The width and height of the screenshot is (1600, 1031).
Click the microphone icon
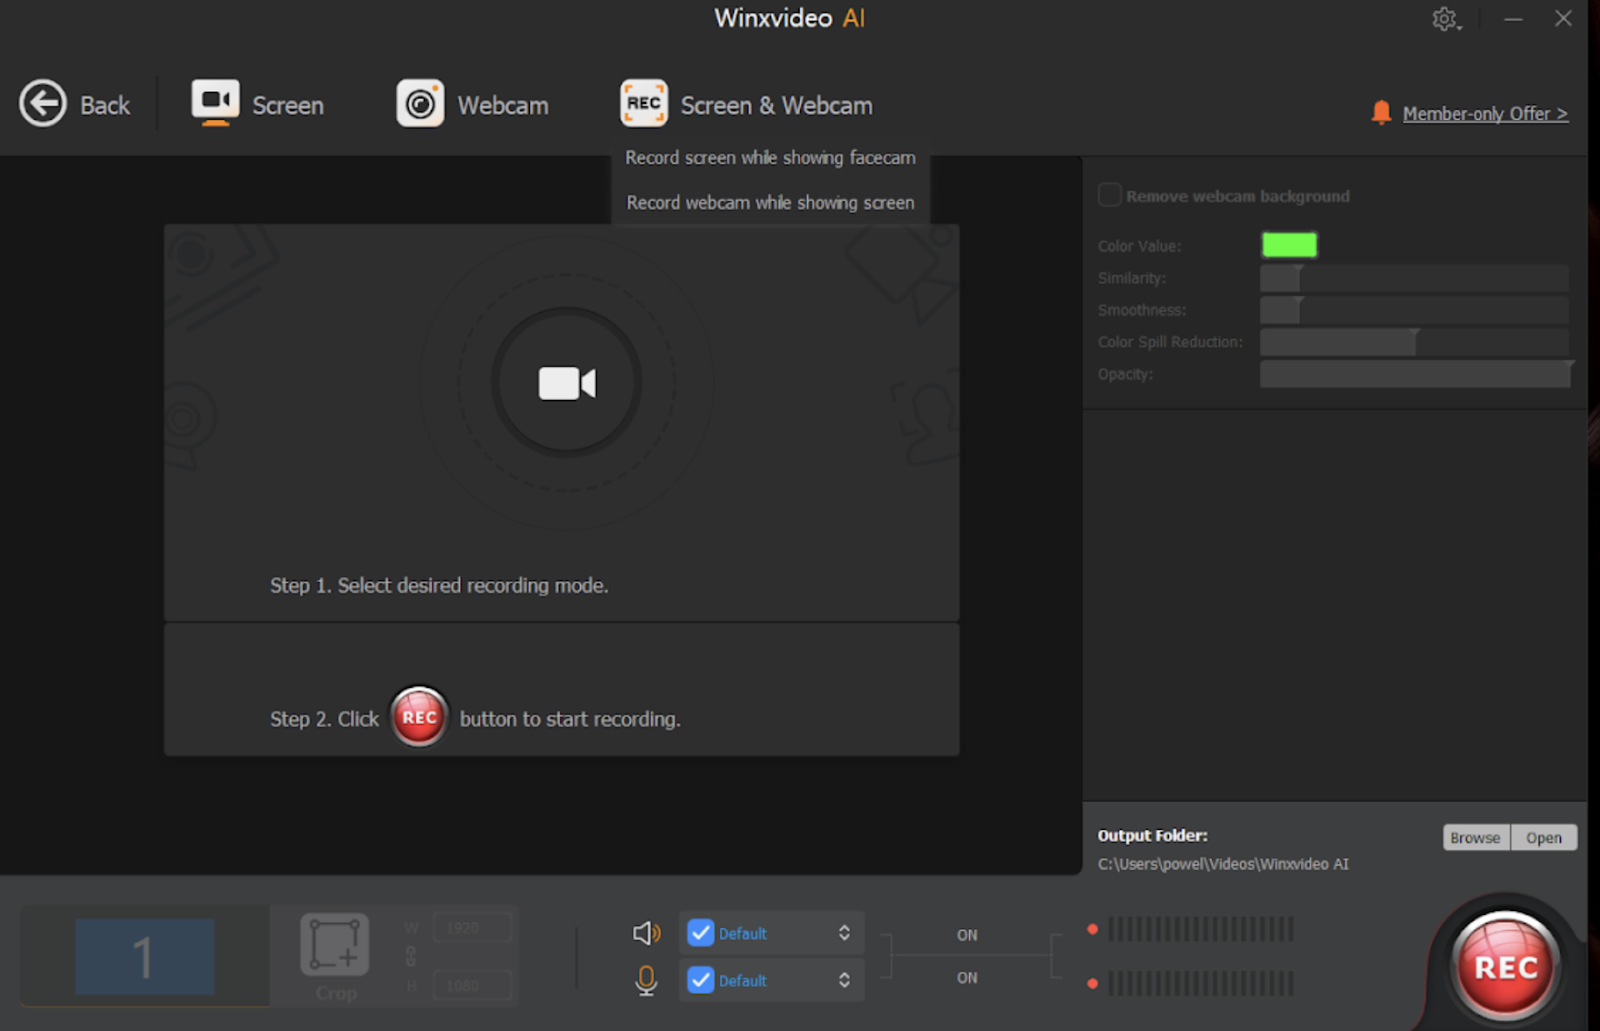coord(646,980)
